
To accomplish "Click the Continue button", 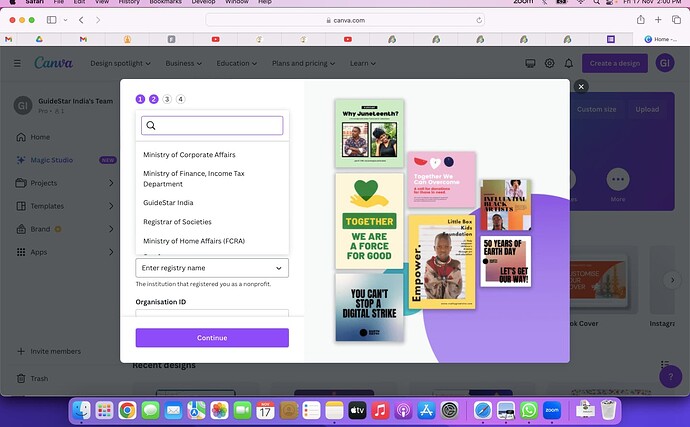I will click(x=212, y=338).
